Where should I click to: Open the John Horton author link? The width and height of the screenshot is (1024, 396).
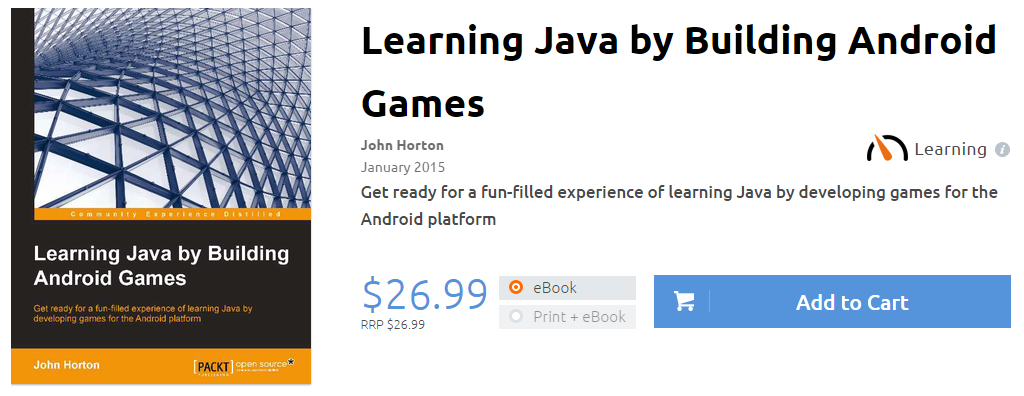[x=402, y=145]
